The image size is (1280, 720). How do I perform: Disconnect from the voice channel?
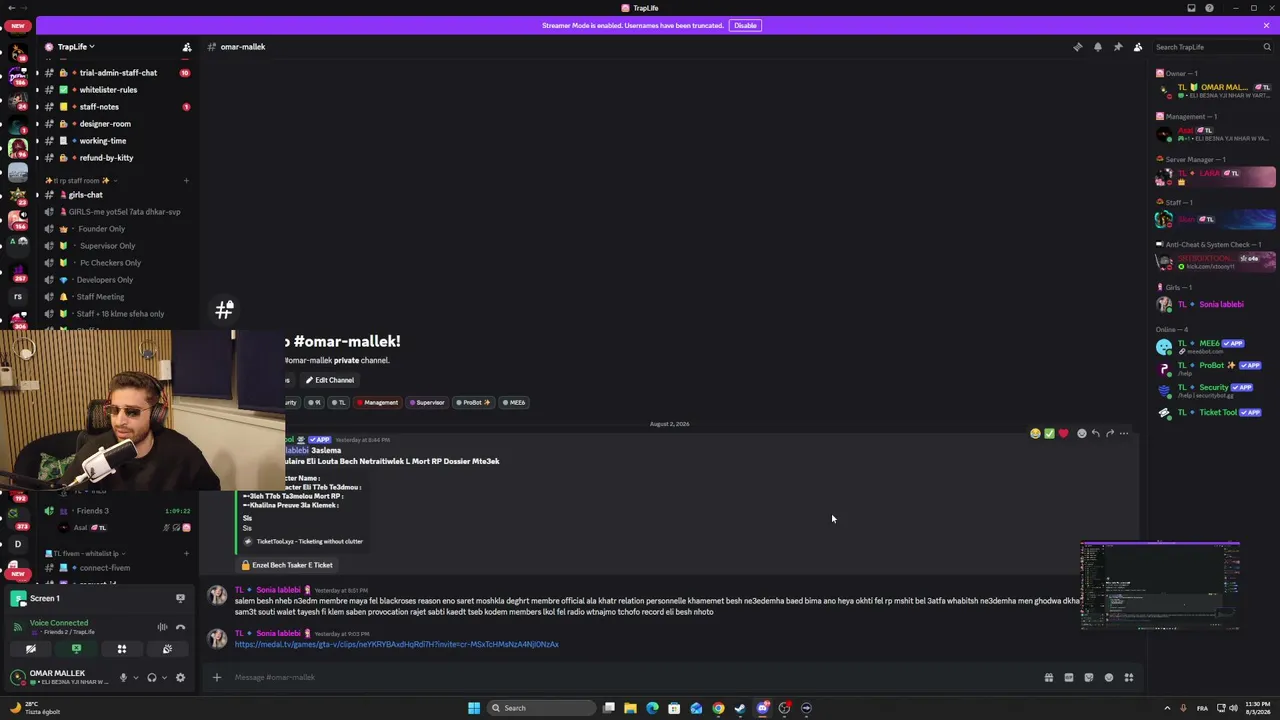click(180, 627)
